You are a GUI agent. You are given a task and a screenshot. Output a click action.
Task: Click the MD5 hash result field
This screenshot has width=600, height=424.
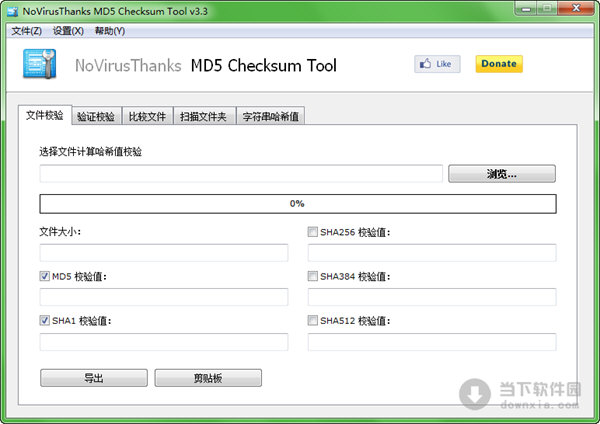click(164, 297)
